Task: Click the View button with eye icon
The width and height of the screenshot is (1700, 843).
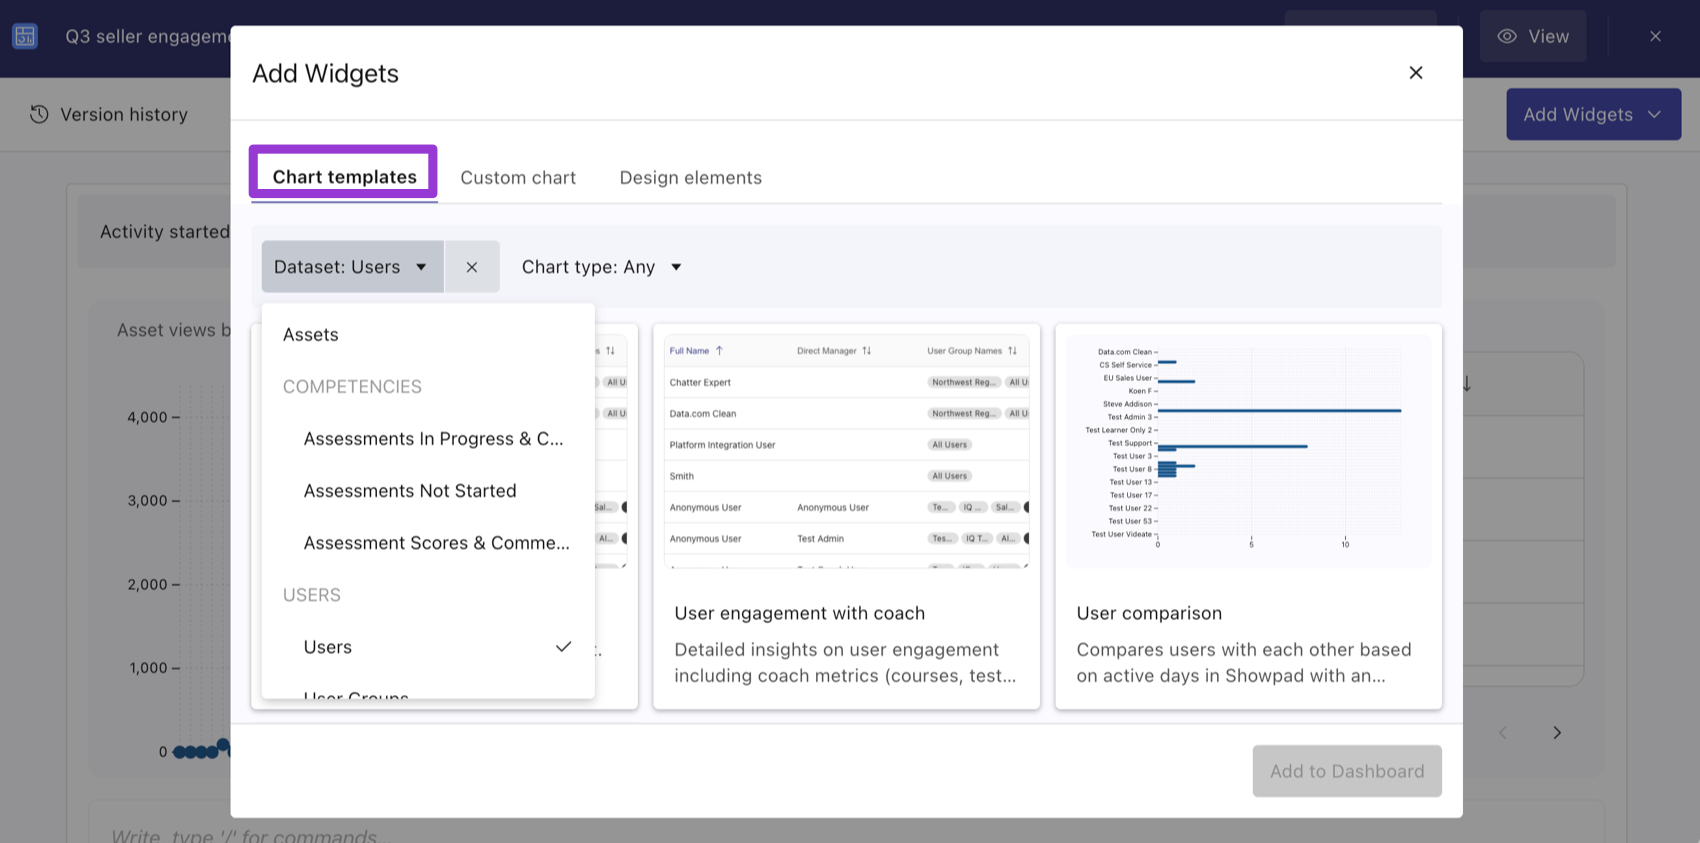Action: (1533, 37)
